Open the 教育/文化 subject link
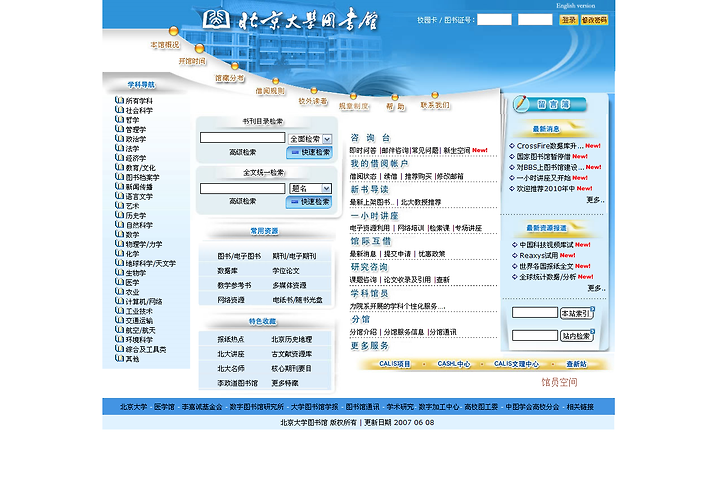Image resolution: width=720 pixels, height=484 pixels. [x=141, y=168]
